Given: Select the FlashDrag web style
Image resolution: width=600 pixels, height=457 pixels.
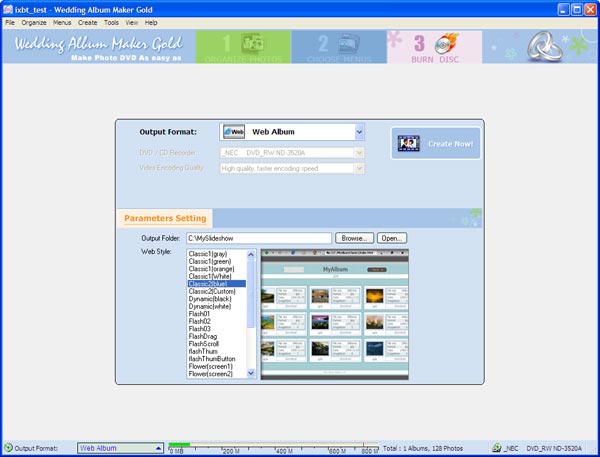Looking at the screenshot, I should [x=217, y=336].
